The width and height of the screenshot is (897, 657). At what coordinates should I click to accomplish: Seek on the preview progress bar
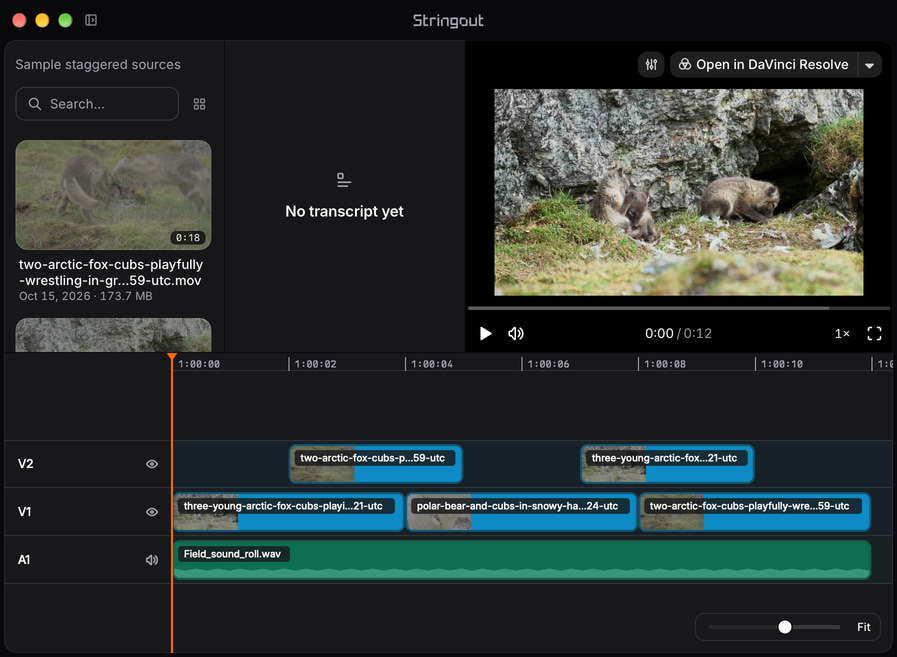(x=679, y=308)
